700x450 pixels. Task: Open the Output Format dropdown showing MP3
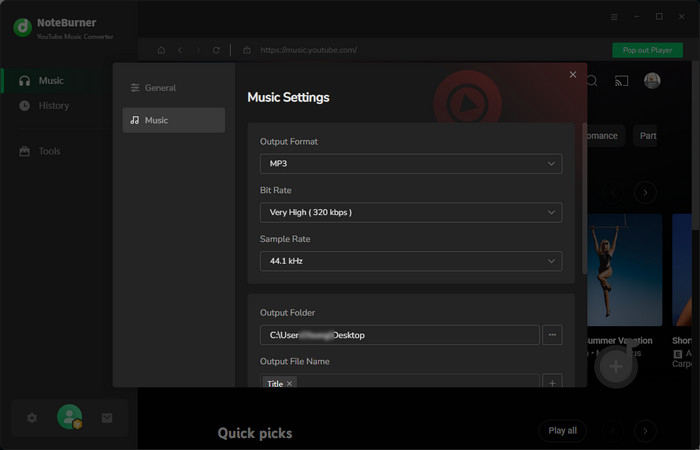(410, 164)
